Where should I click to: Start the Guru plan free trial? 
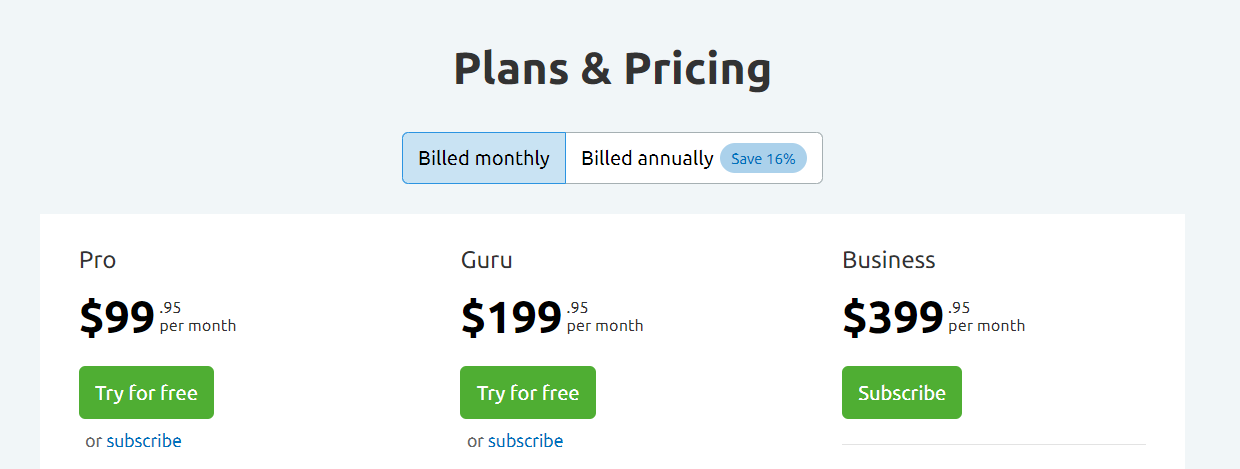pos(528,392)
